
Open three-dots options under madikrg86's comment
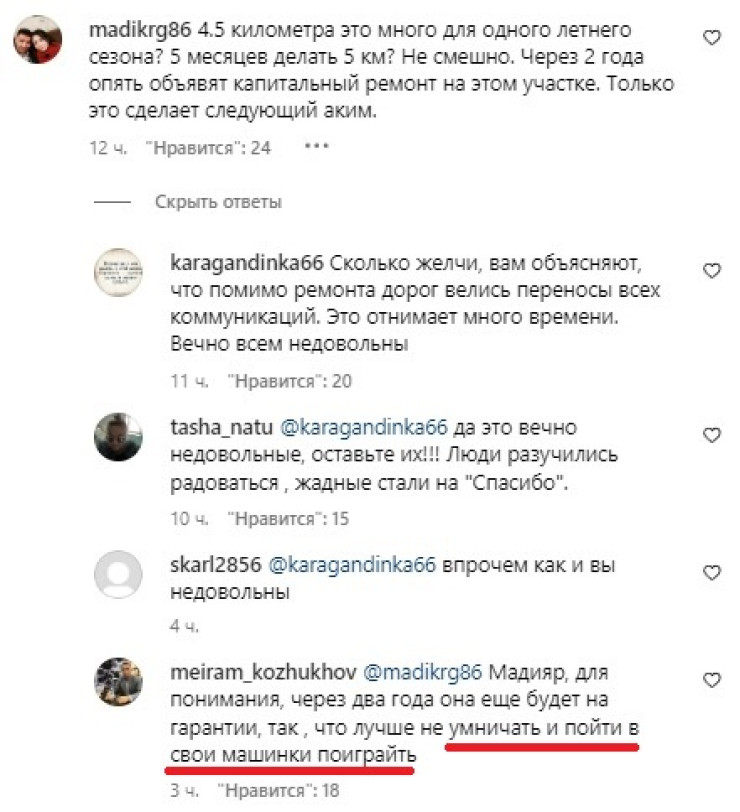pos(316,147)
